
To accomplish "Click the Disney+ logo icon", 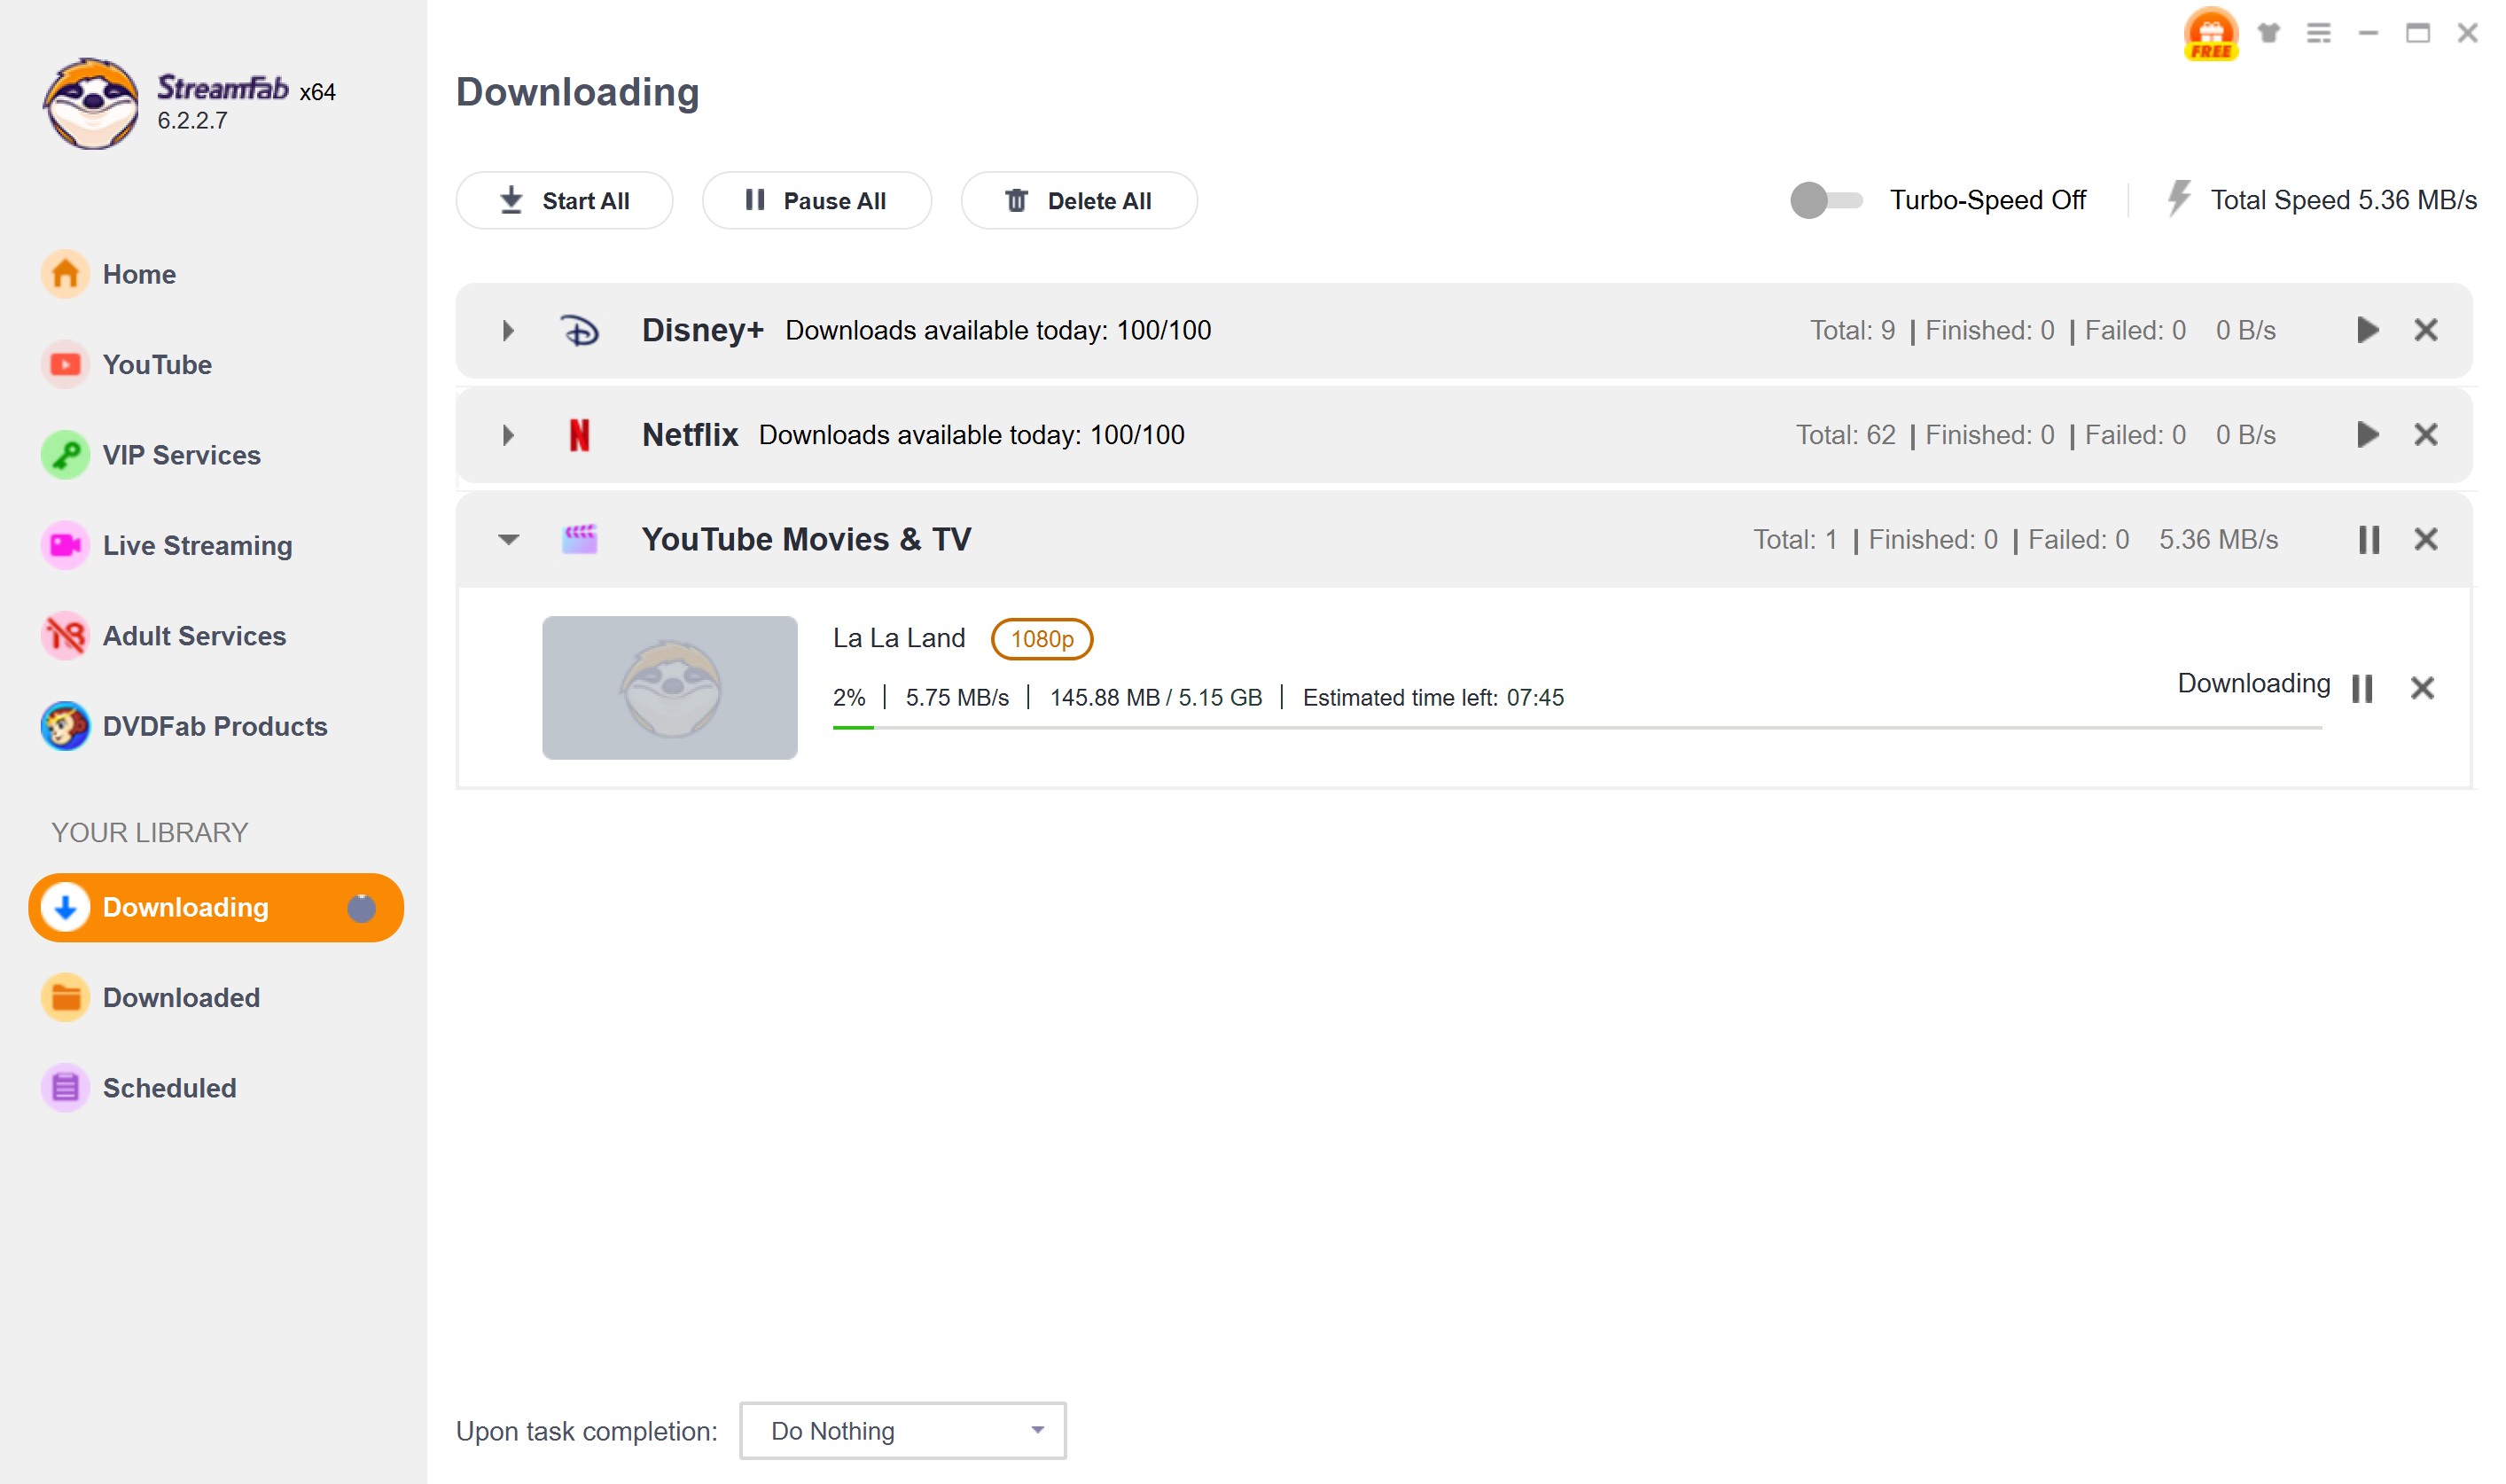I will (579, 330).
